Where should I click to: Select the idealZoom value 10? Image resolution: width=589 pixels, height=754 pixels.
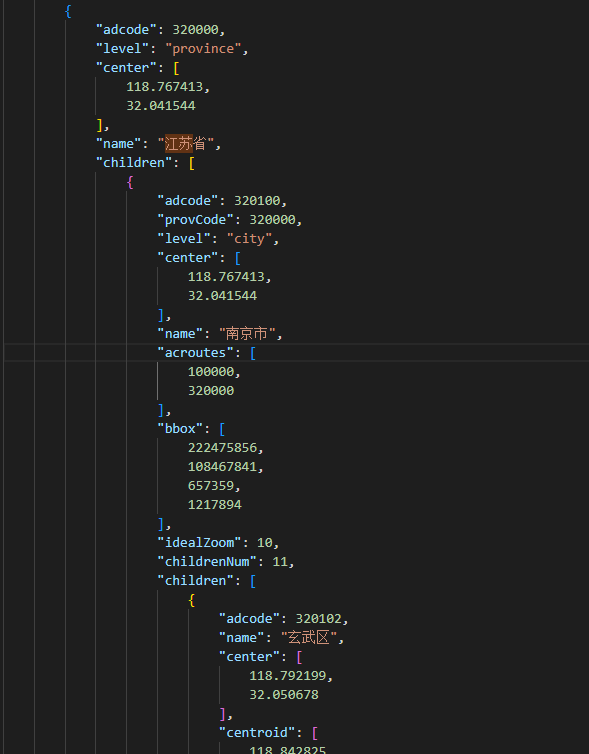[264, 542]
